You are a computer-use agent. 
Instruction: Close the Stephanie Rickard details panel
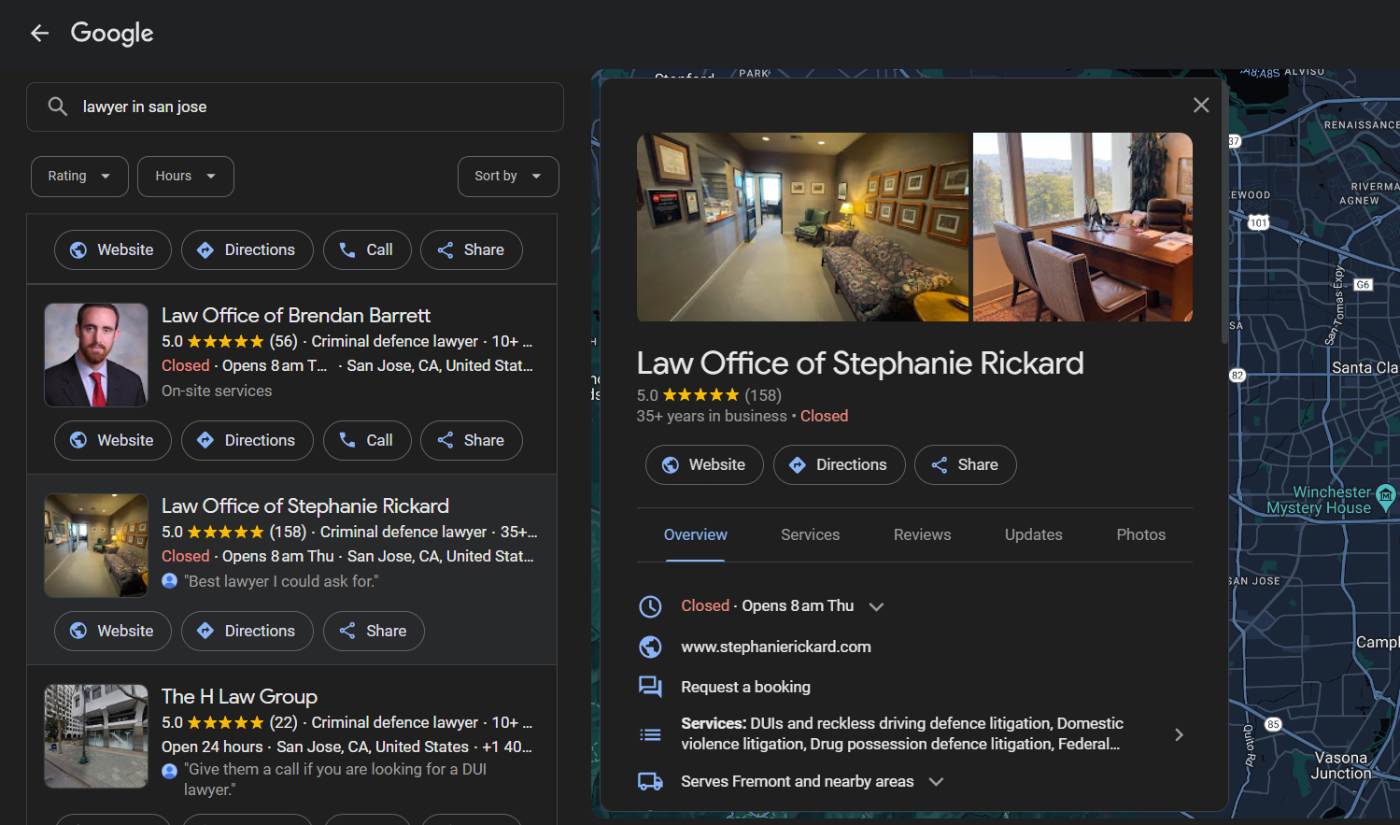[x=1201, y=105]
